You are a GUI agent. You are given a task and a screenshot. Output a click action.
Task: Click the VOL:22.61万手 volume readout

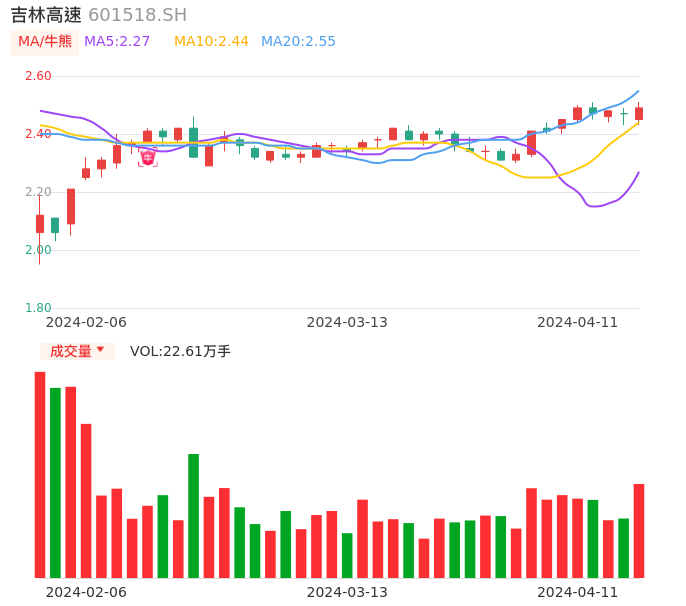[x=180, y=351]
